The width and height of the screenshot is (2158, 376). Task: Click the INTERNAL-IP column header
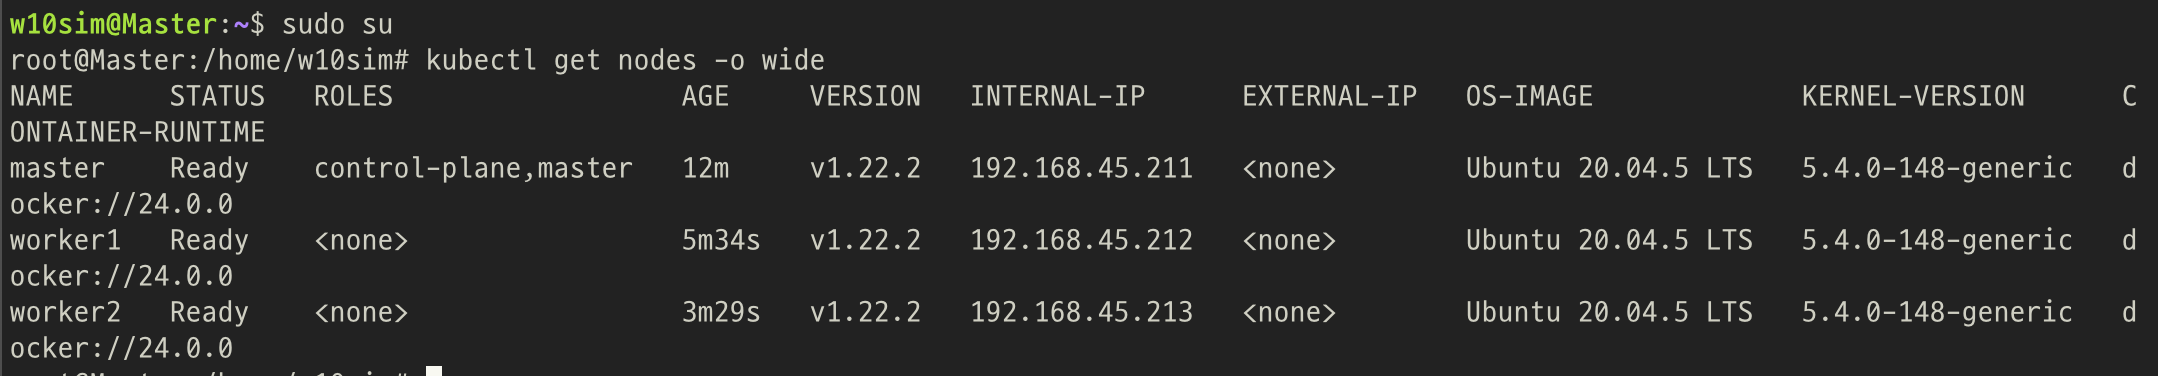pos(1057,96)
